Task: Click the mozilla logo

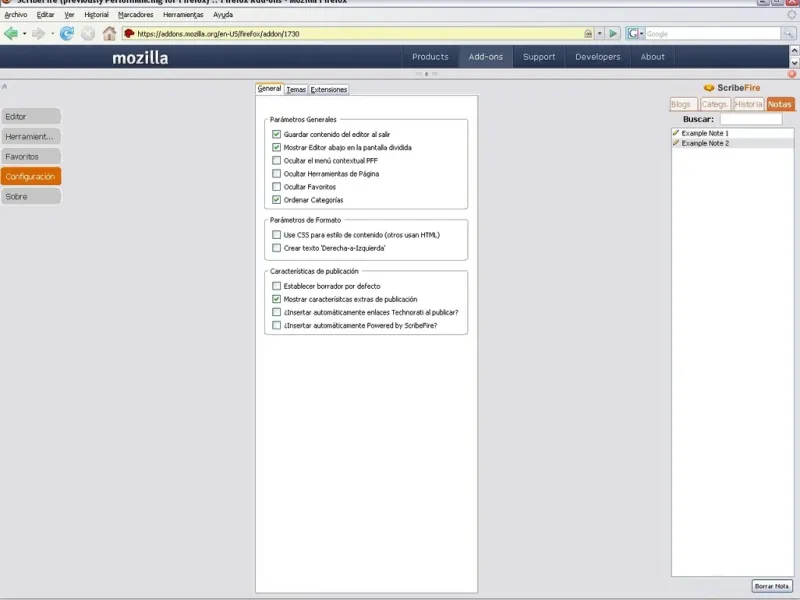Action: coord(140,58)
